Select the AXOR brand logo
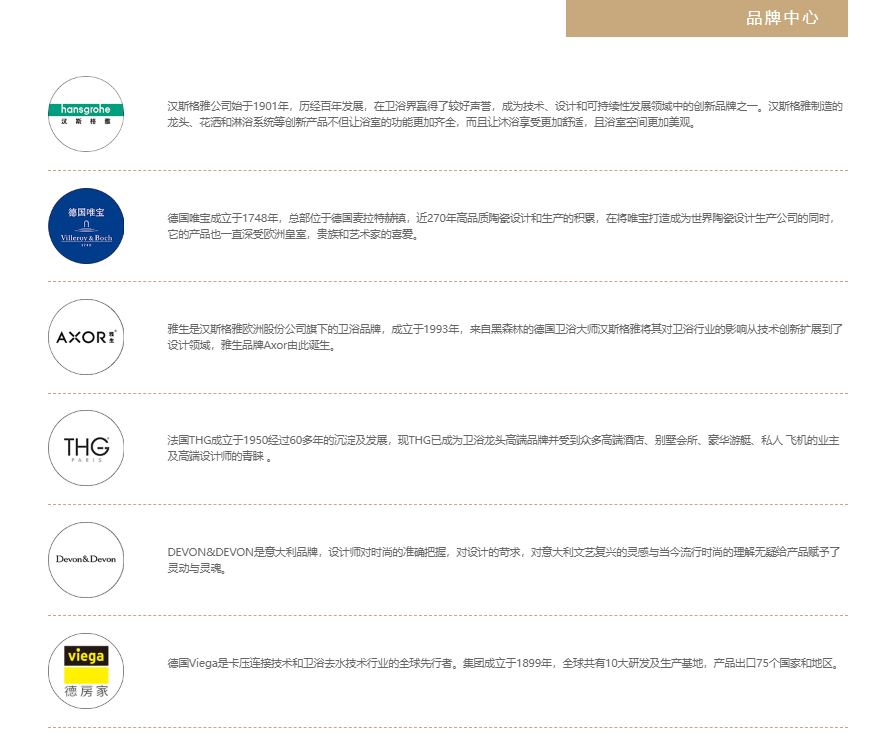884x741 pixels. tap(86, 337)
